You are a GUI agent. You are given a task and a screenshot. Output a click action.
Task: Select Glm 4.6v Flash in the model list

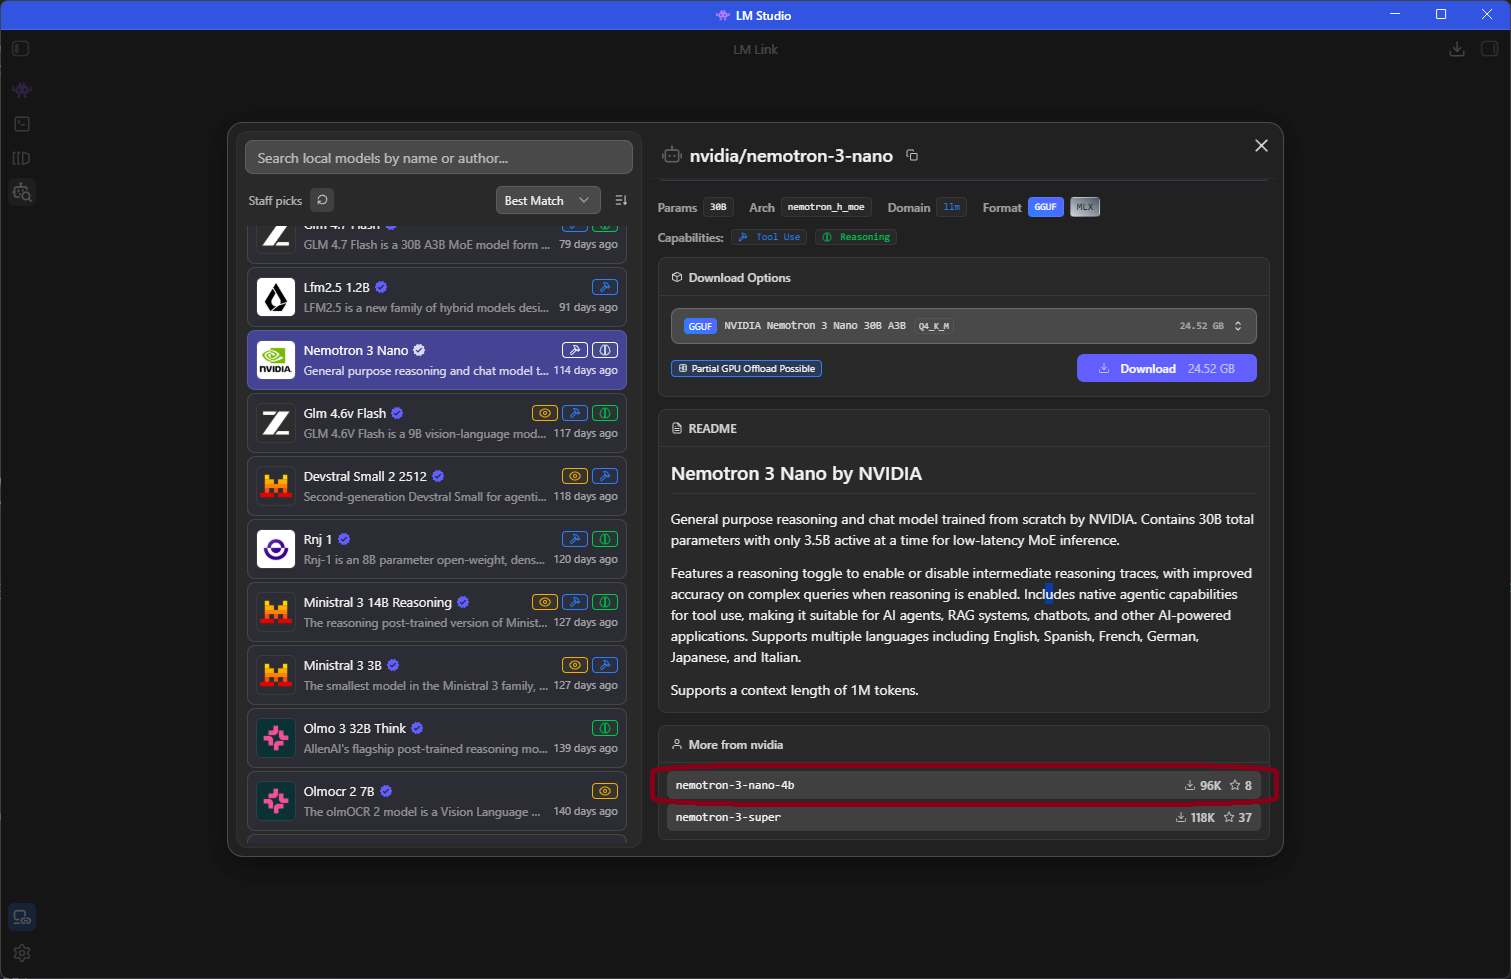[x=437, y=423]
